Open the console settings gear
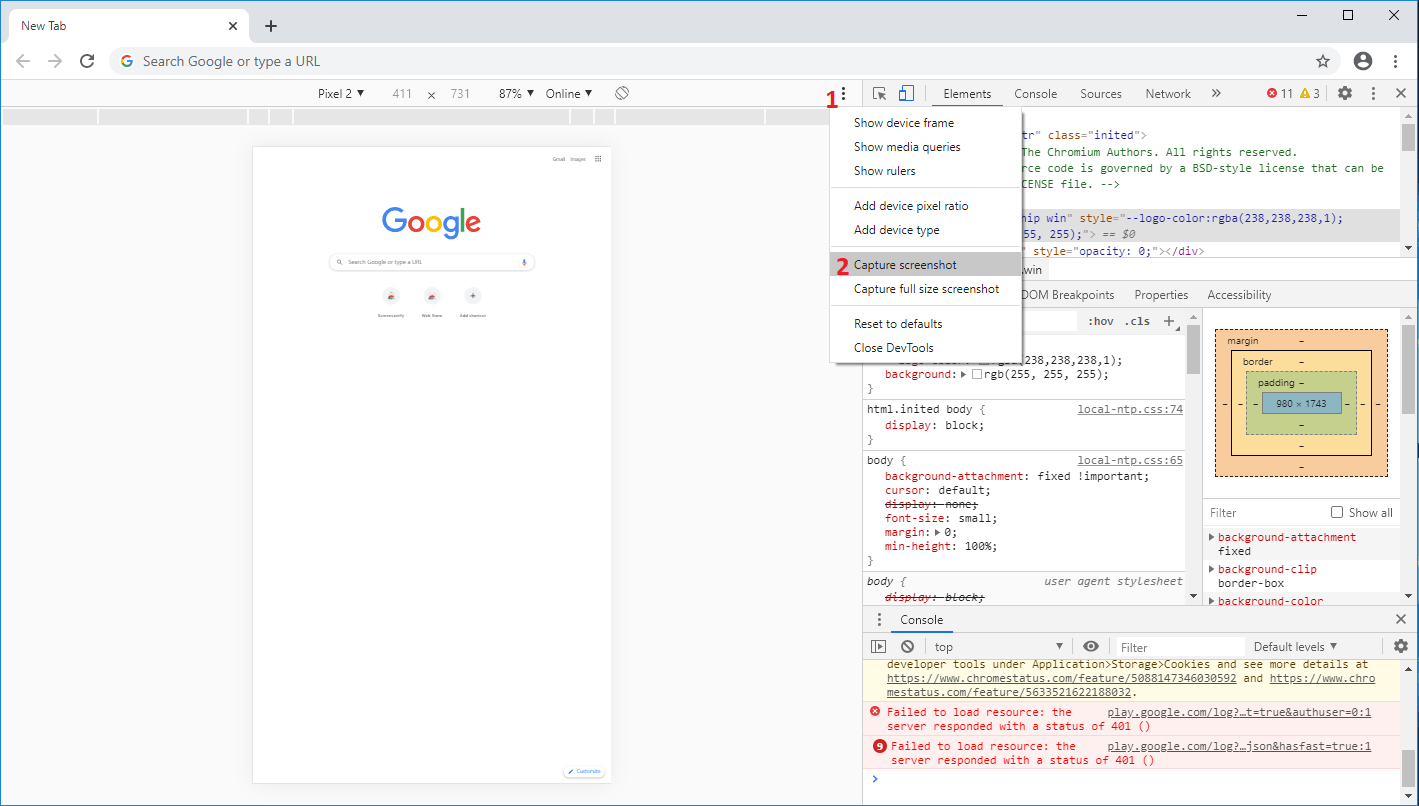 (x=1400, y=645)
